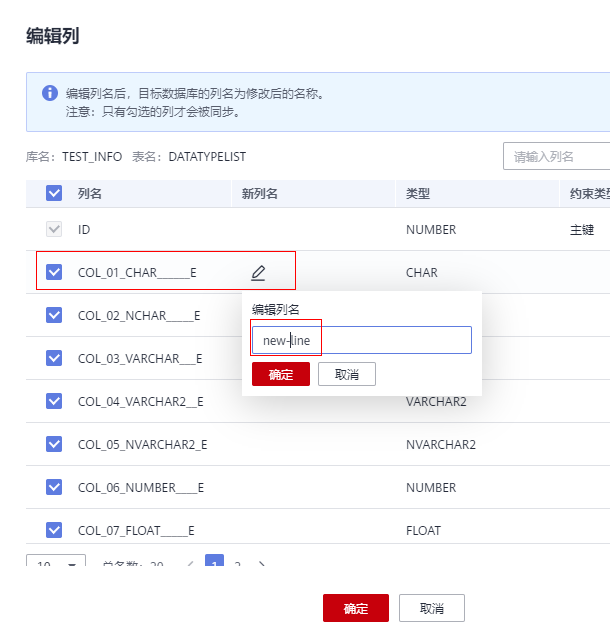Cancel the column rename popup
610x630 pixels.
346,374
